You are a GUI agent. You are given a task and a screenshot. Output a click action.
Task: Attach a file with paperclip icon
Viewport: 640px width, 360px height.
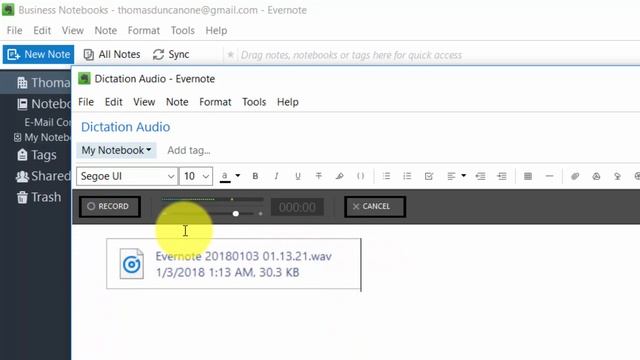coord(575,176)
